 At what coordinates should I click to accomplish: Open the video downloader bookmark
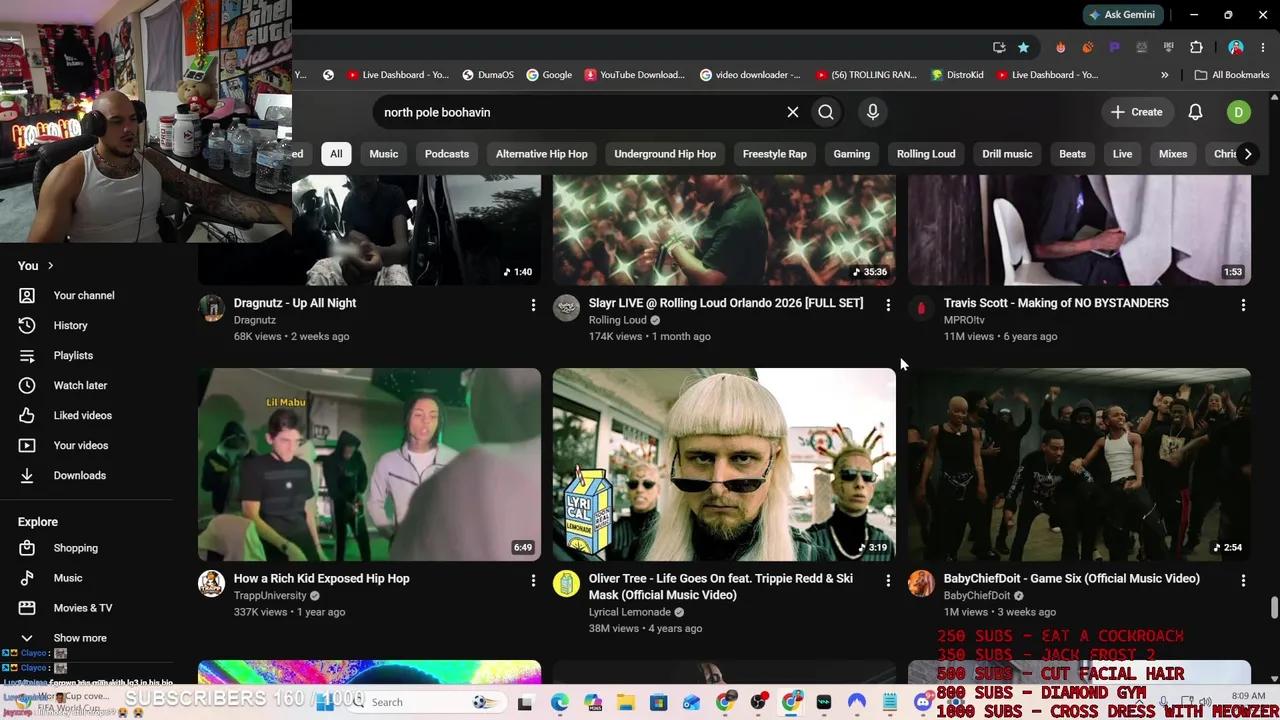pos(750,75)
